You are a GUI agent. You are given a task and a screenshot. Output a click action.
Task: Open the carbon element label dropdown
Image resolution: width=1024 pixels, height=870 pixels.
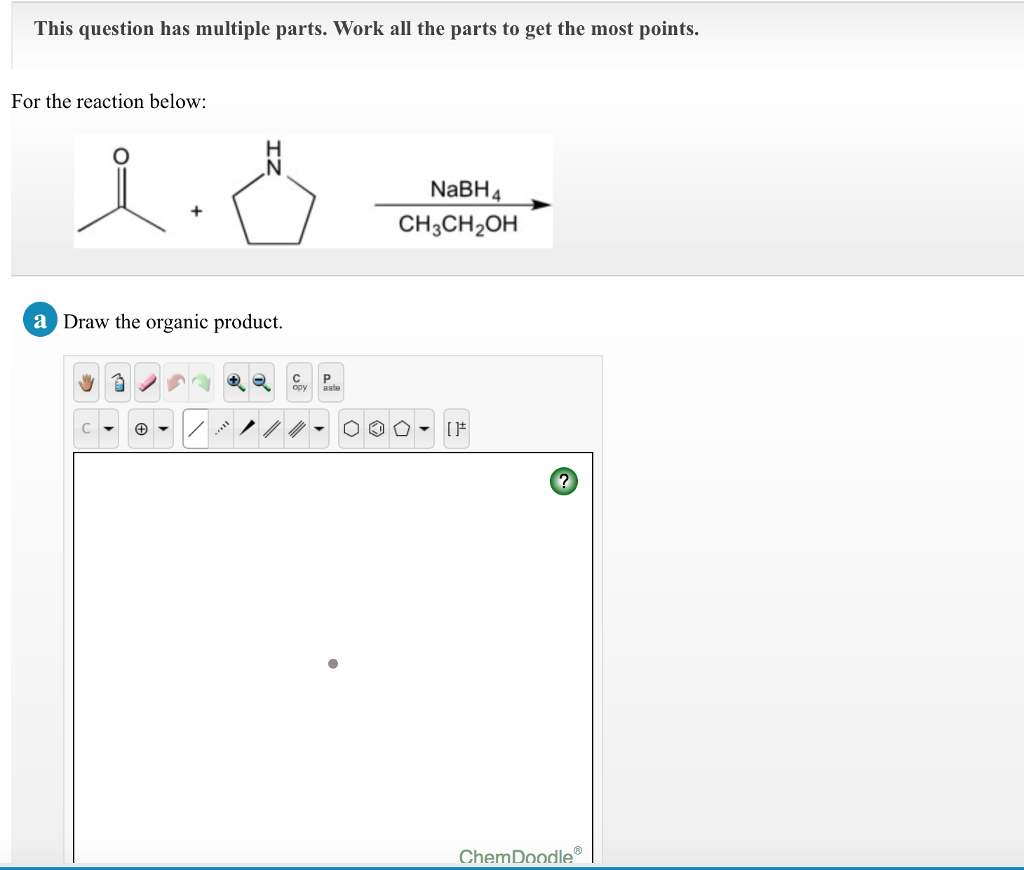pos(107,428)
